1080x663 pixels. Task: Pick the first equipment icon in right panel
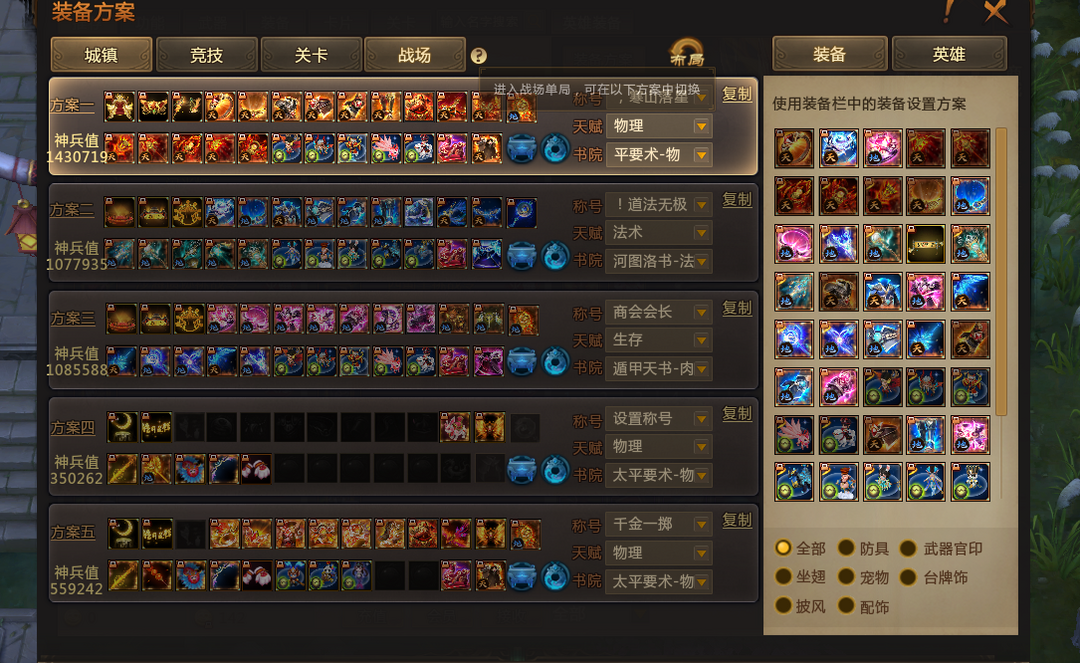click(x=793, y=148)
